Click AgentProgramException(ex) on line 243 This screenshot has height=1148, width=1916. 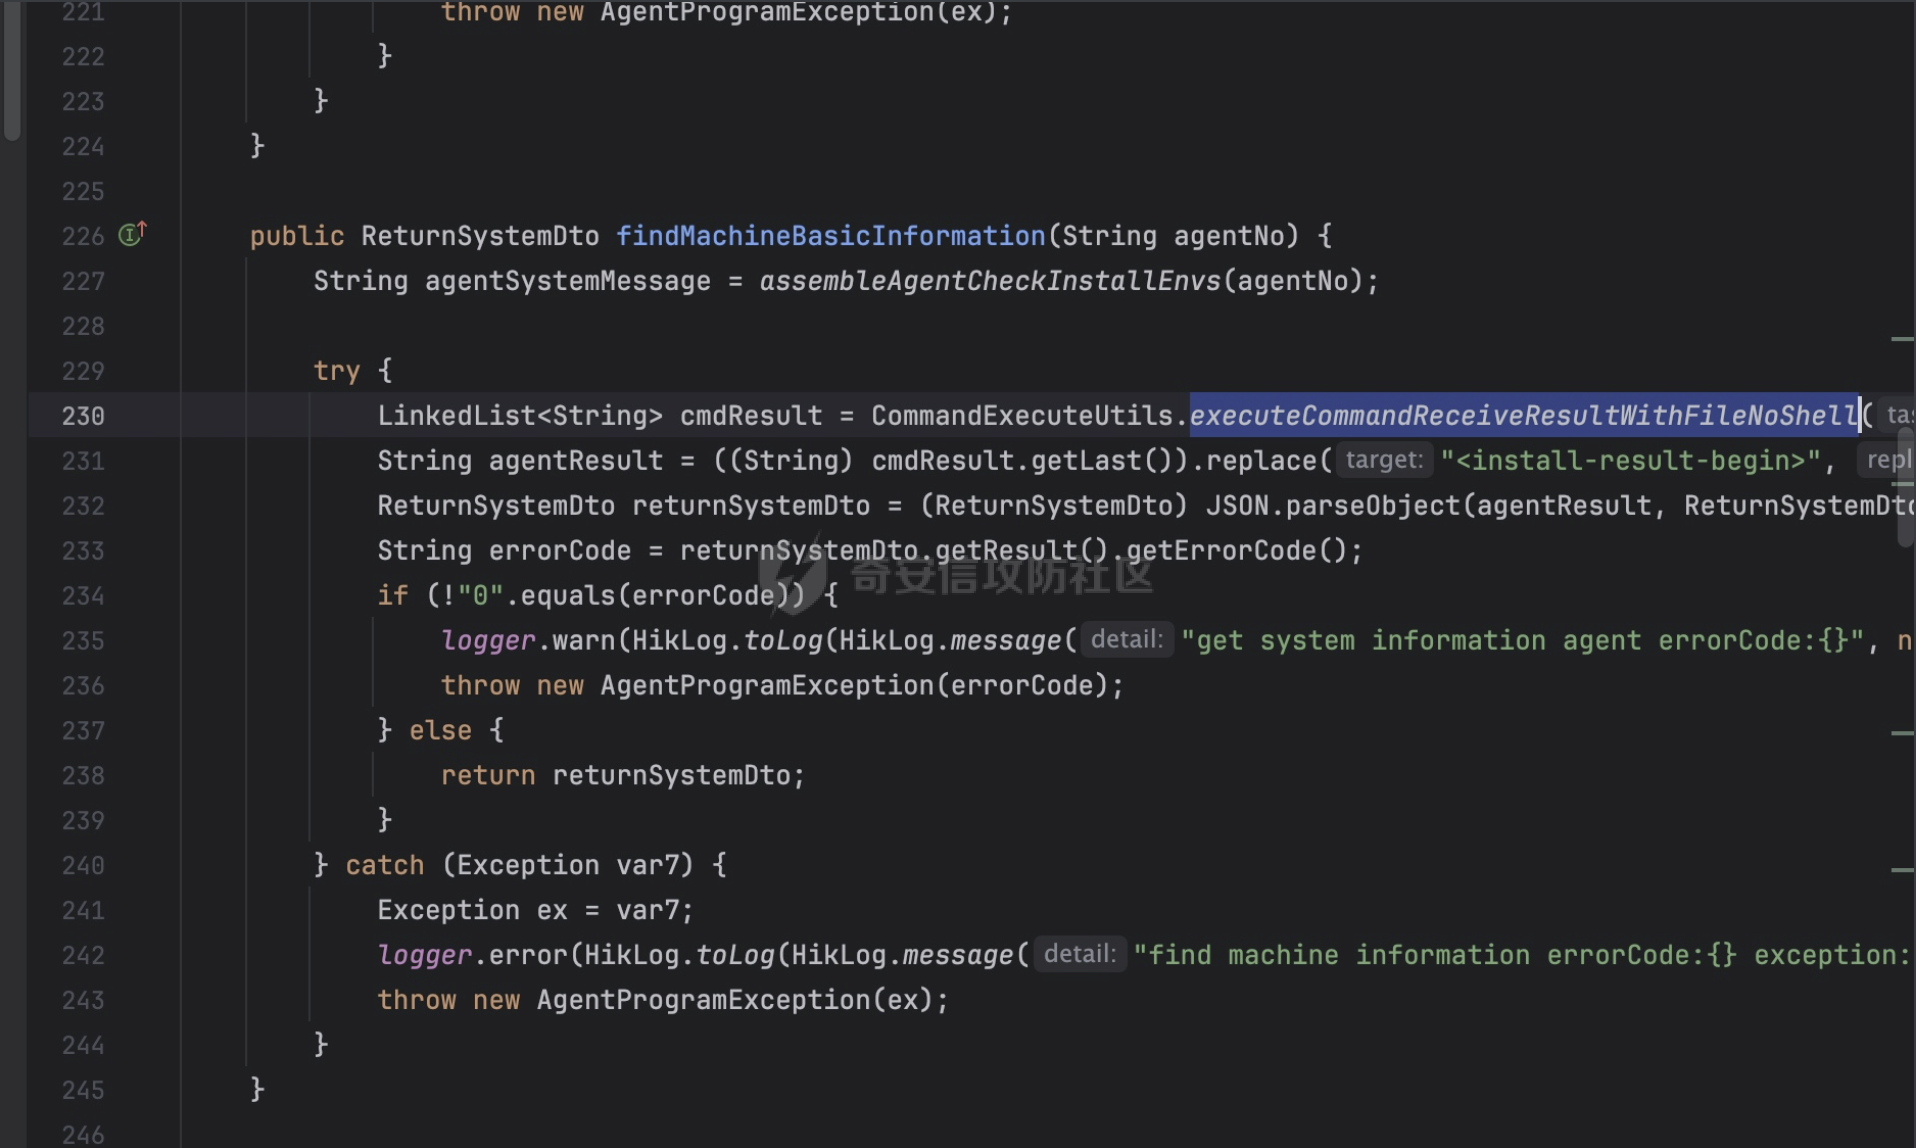(734, 1000)
